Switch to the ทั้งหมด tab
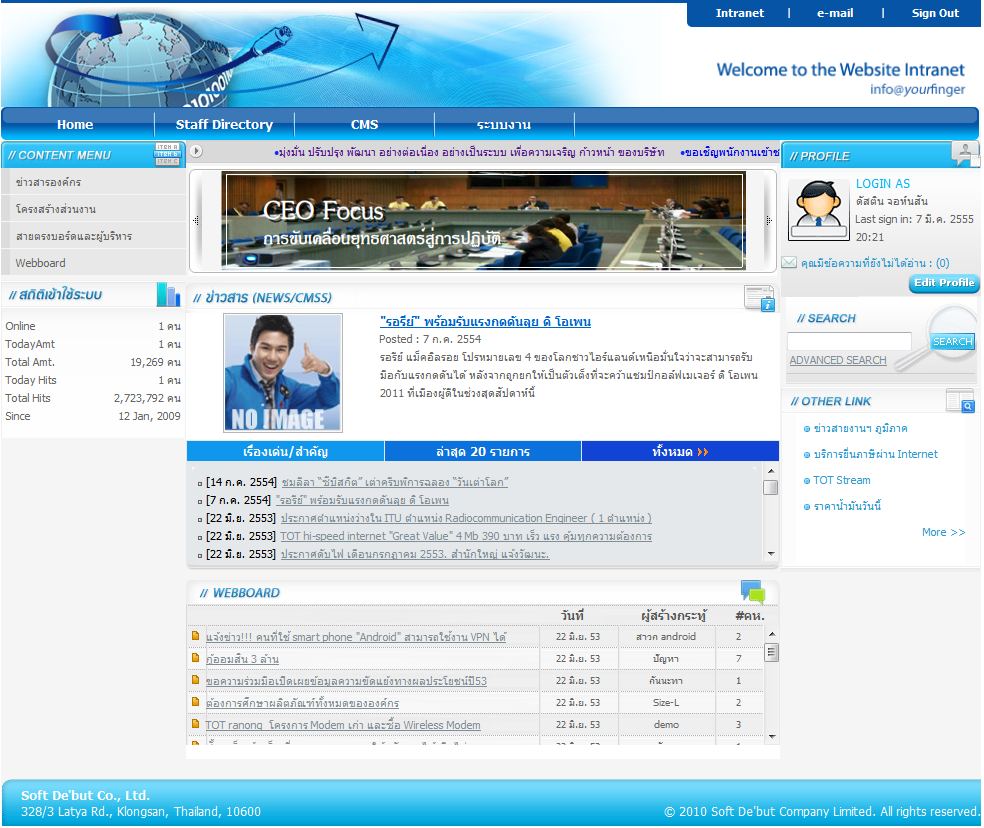 pos(680,451)
